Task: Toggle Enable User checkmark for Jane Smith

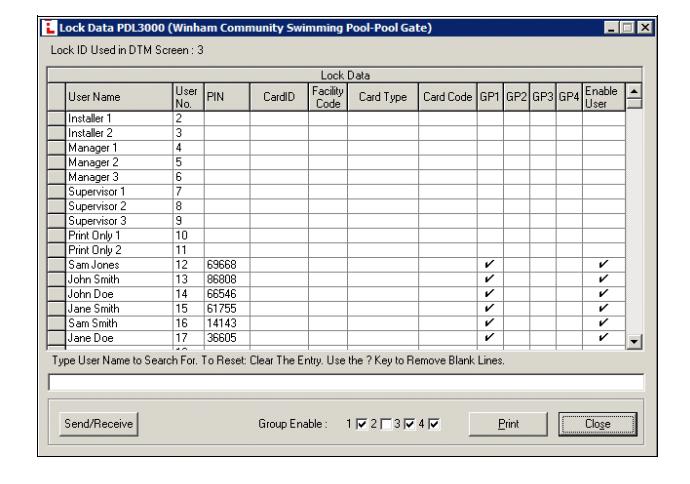Action: coord(603,308)
